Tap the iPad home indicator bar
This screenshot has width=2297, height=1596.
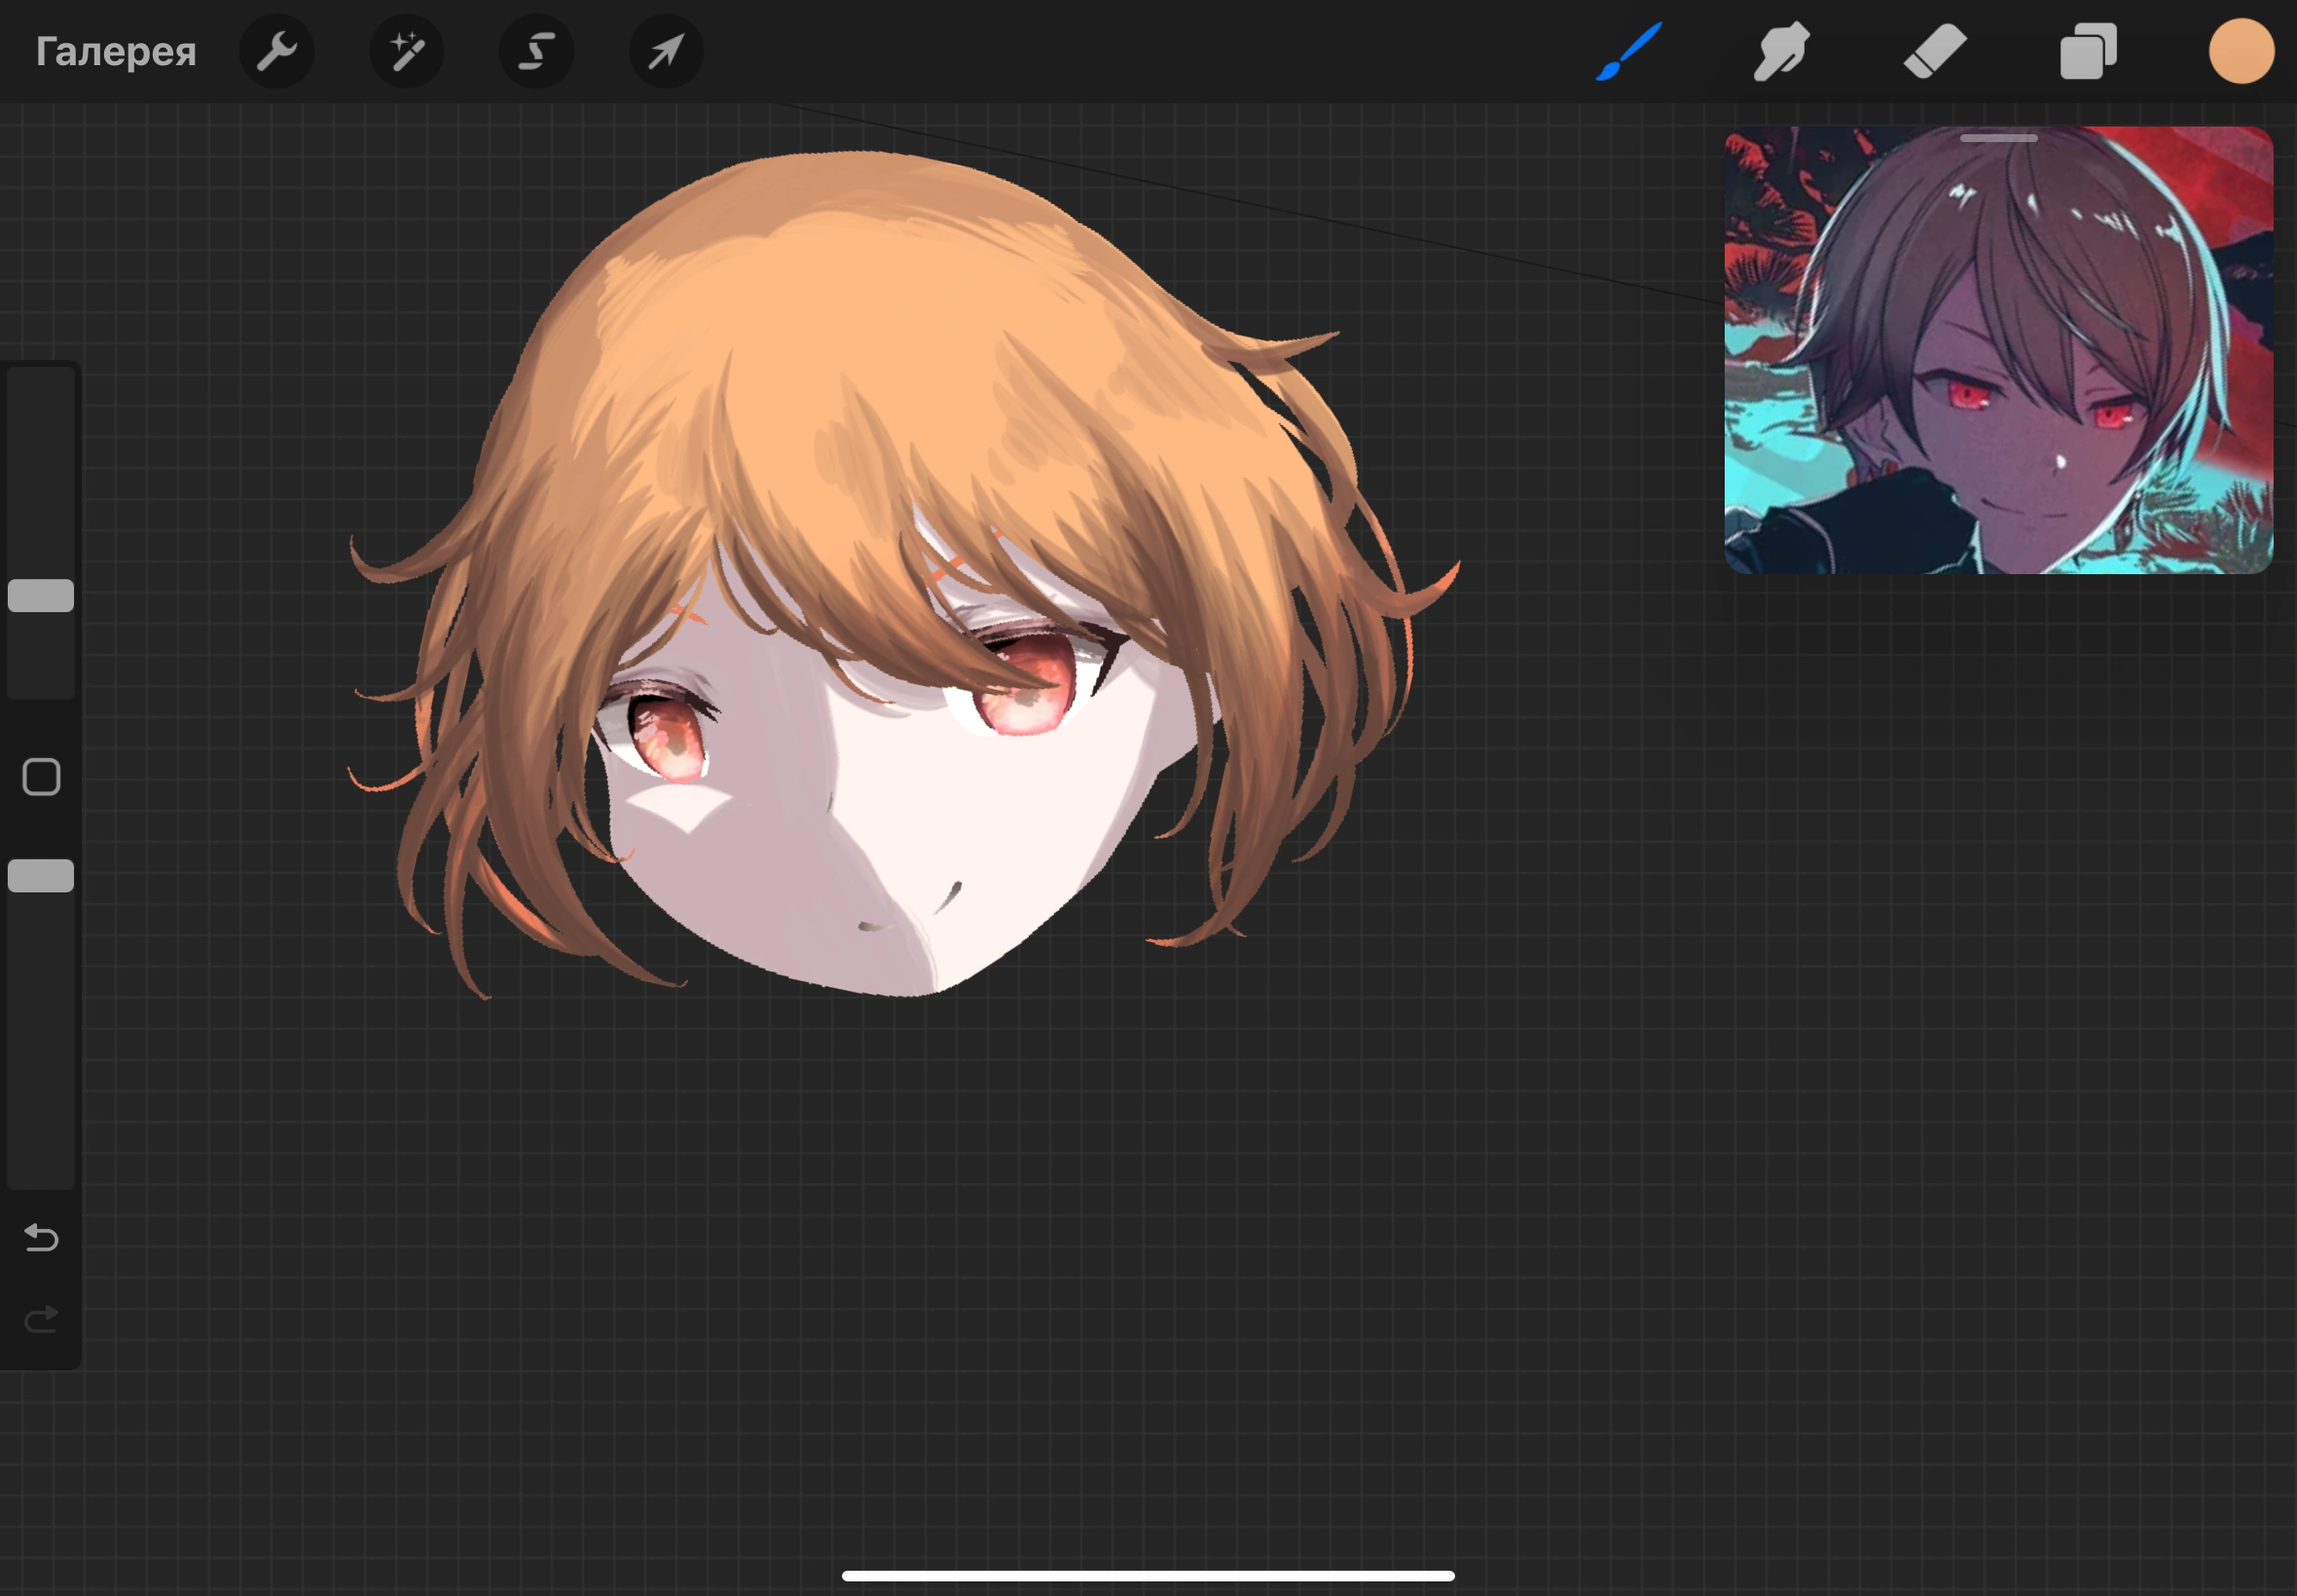(x=1148, y=1575)
